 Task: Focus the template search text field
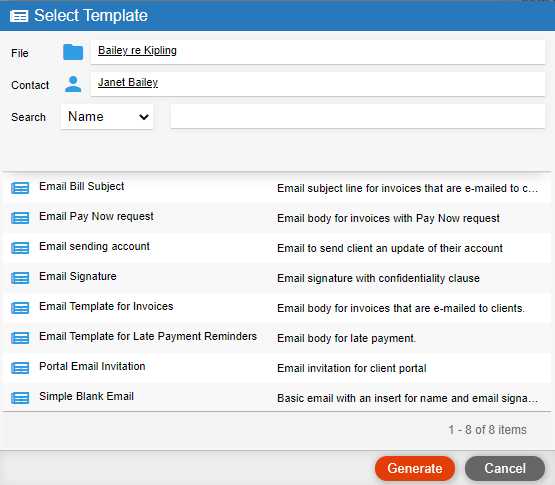click(x=358, y=116)
